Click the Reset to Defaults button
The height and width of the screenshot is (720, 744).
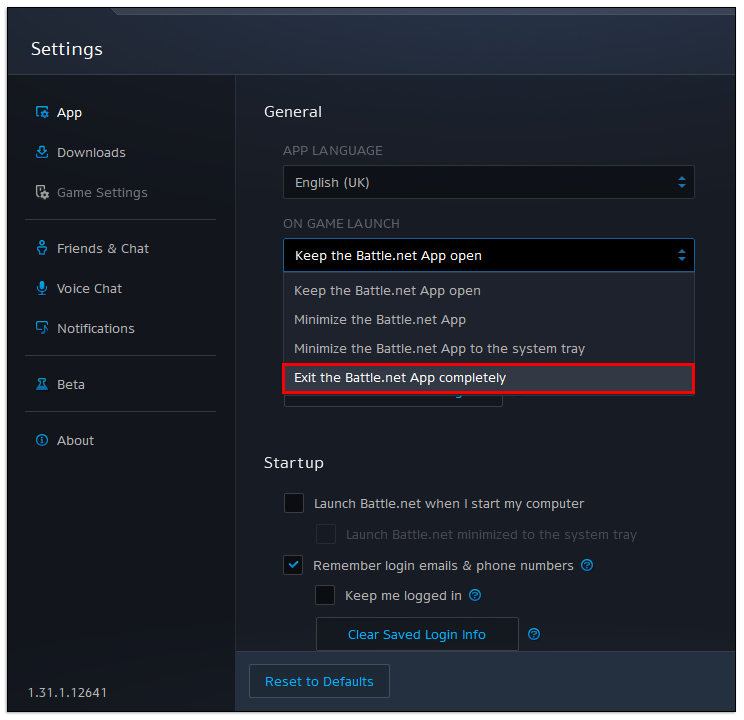tap(319, 681)
